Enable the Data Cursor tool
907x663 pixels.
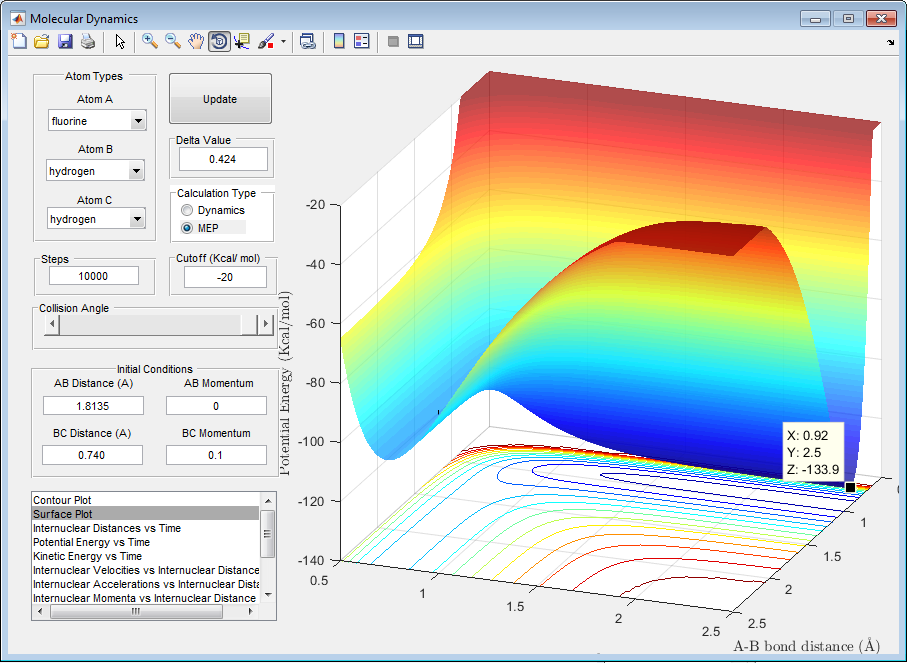pyautogui.click(x=242, y=41)
